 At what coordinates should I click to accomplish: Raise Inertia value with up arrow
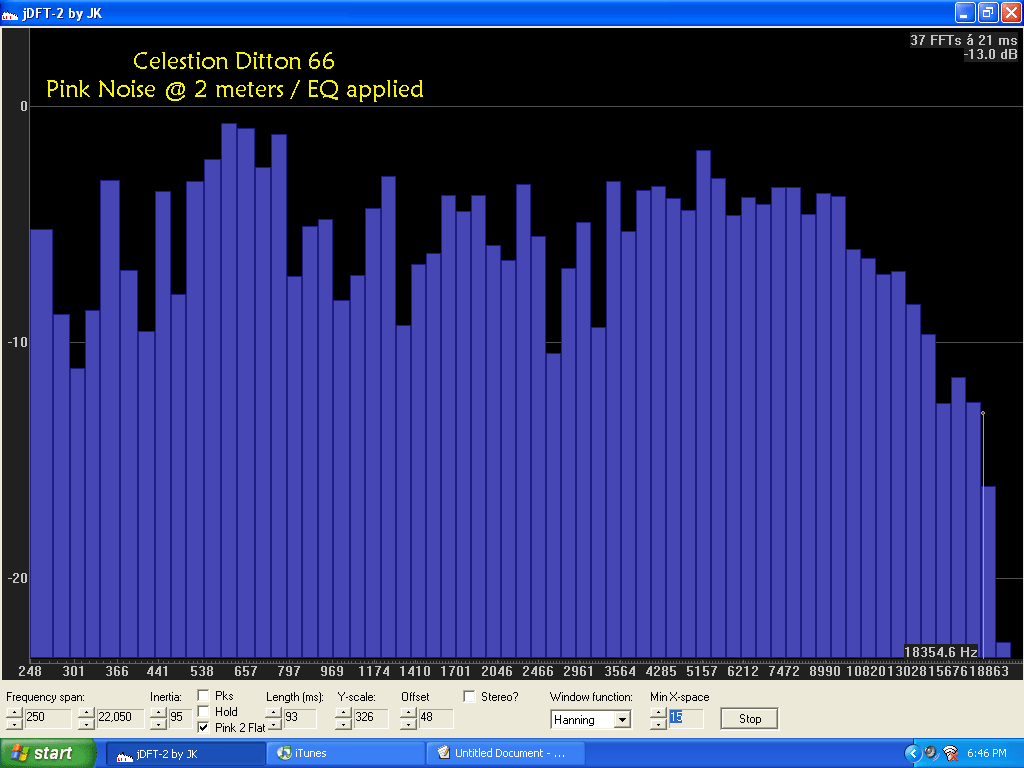[158, 713]
